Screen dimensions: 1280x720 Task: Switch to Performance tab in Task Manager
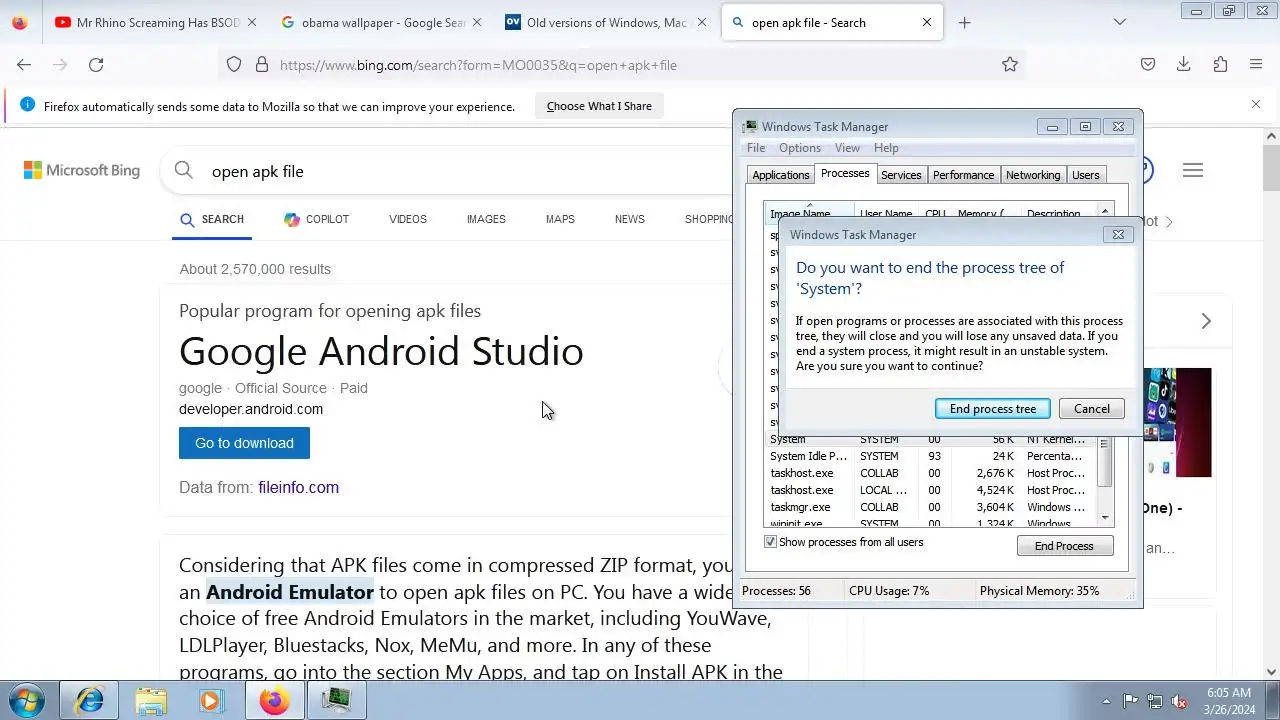click(963, 175)
